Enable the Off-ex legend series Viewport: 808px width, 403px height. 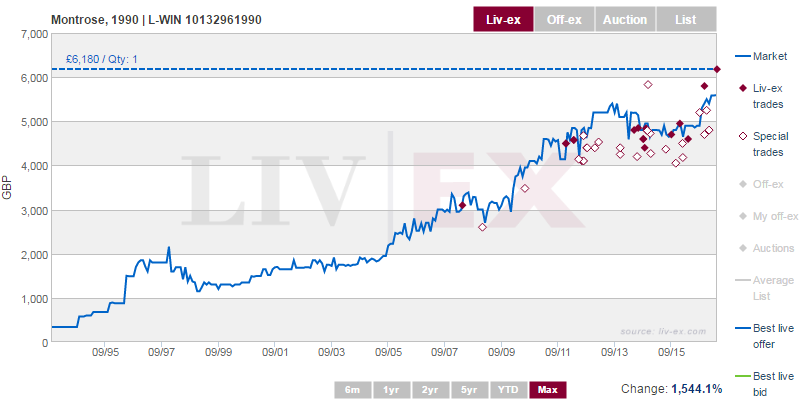(761, 184)
